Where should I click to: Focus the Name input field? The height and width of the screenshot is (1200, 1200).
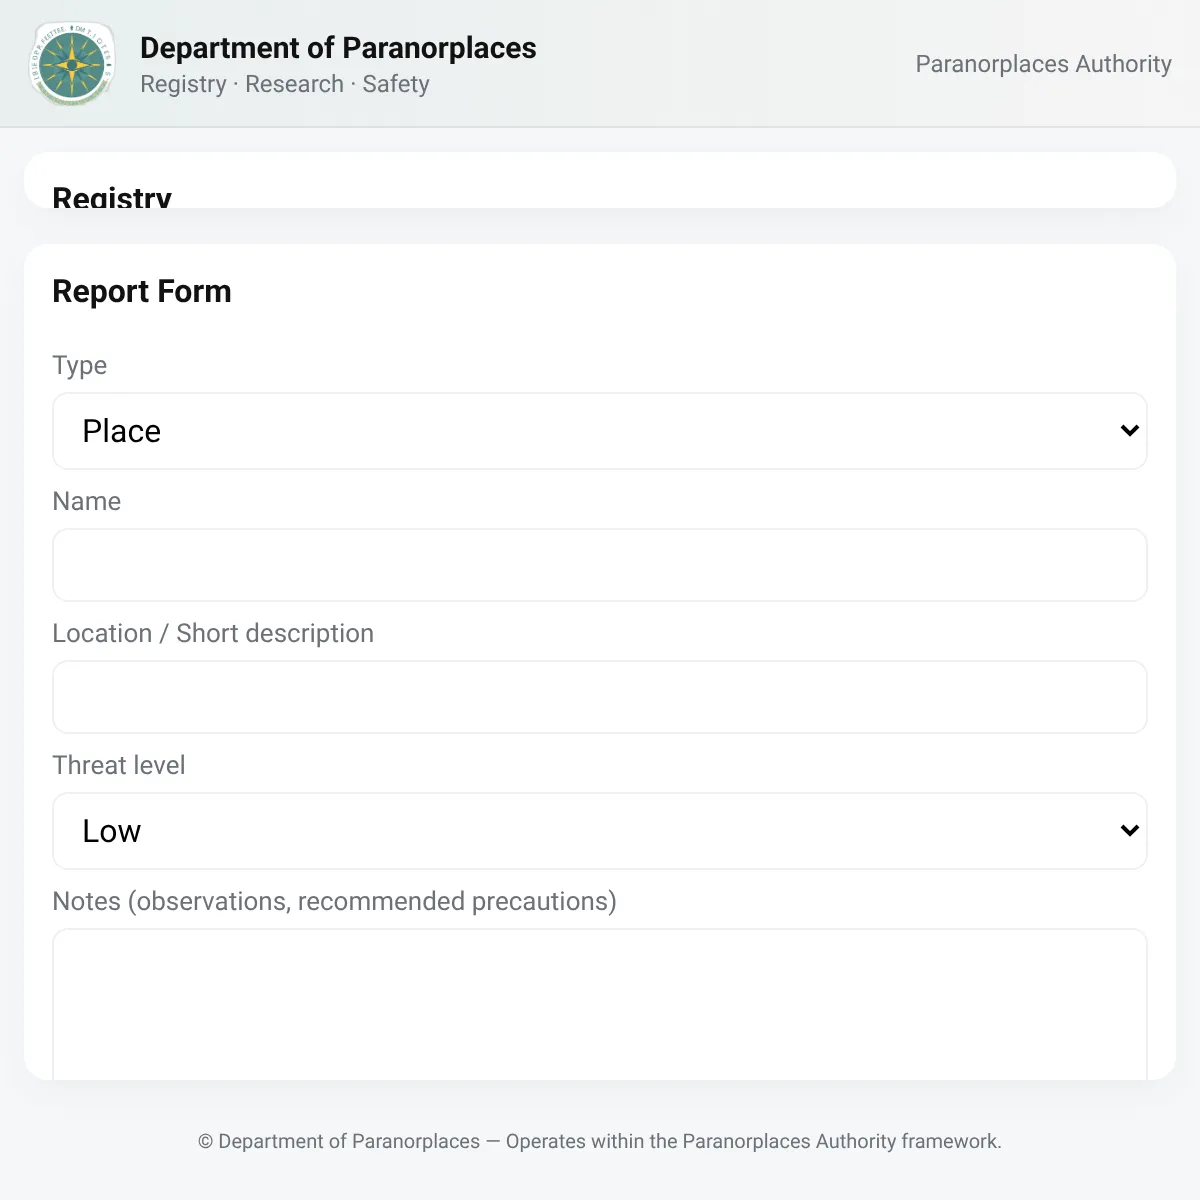[x=600, y=565]
